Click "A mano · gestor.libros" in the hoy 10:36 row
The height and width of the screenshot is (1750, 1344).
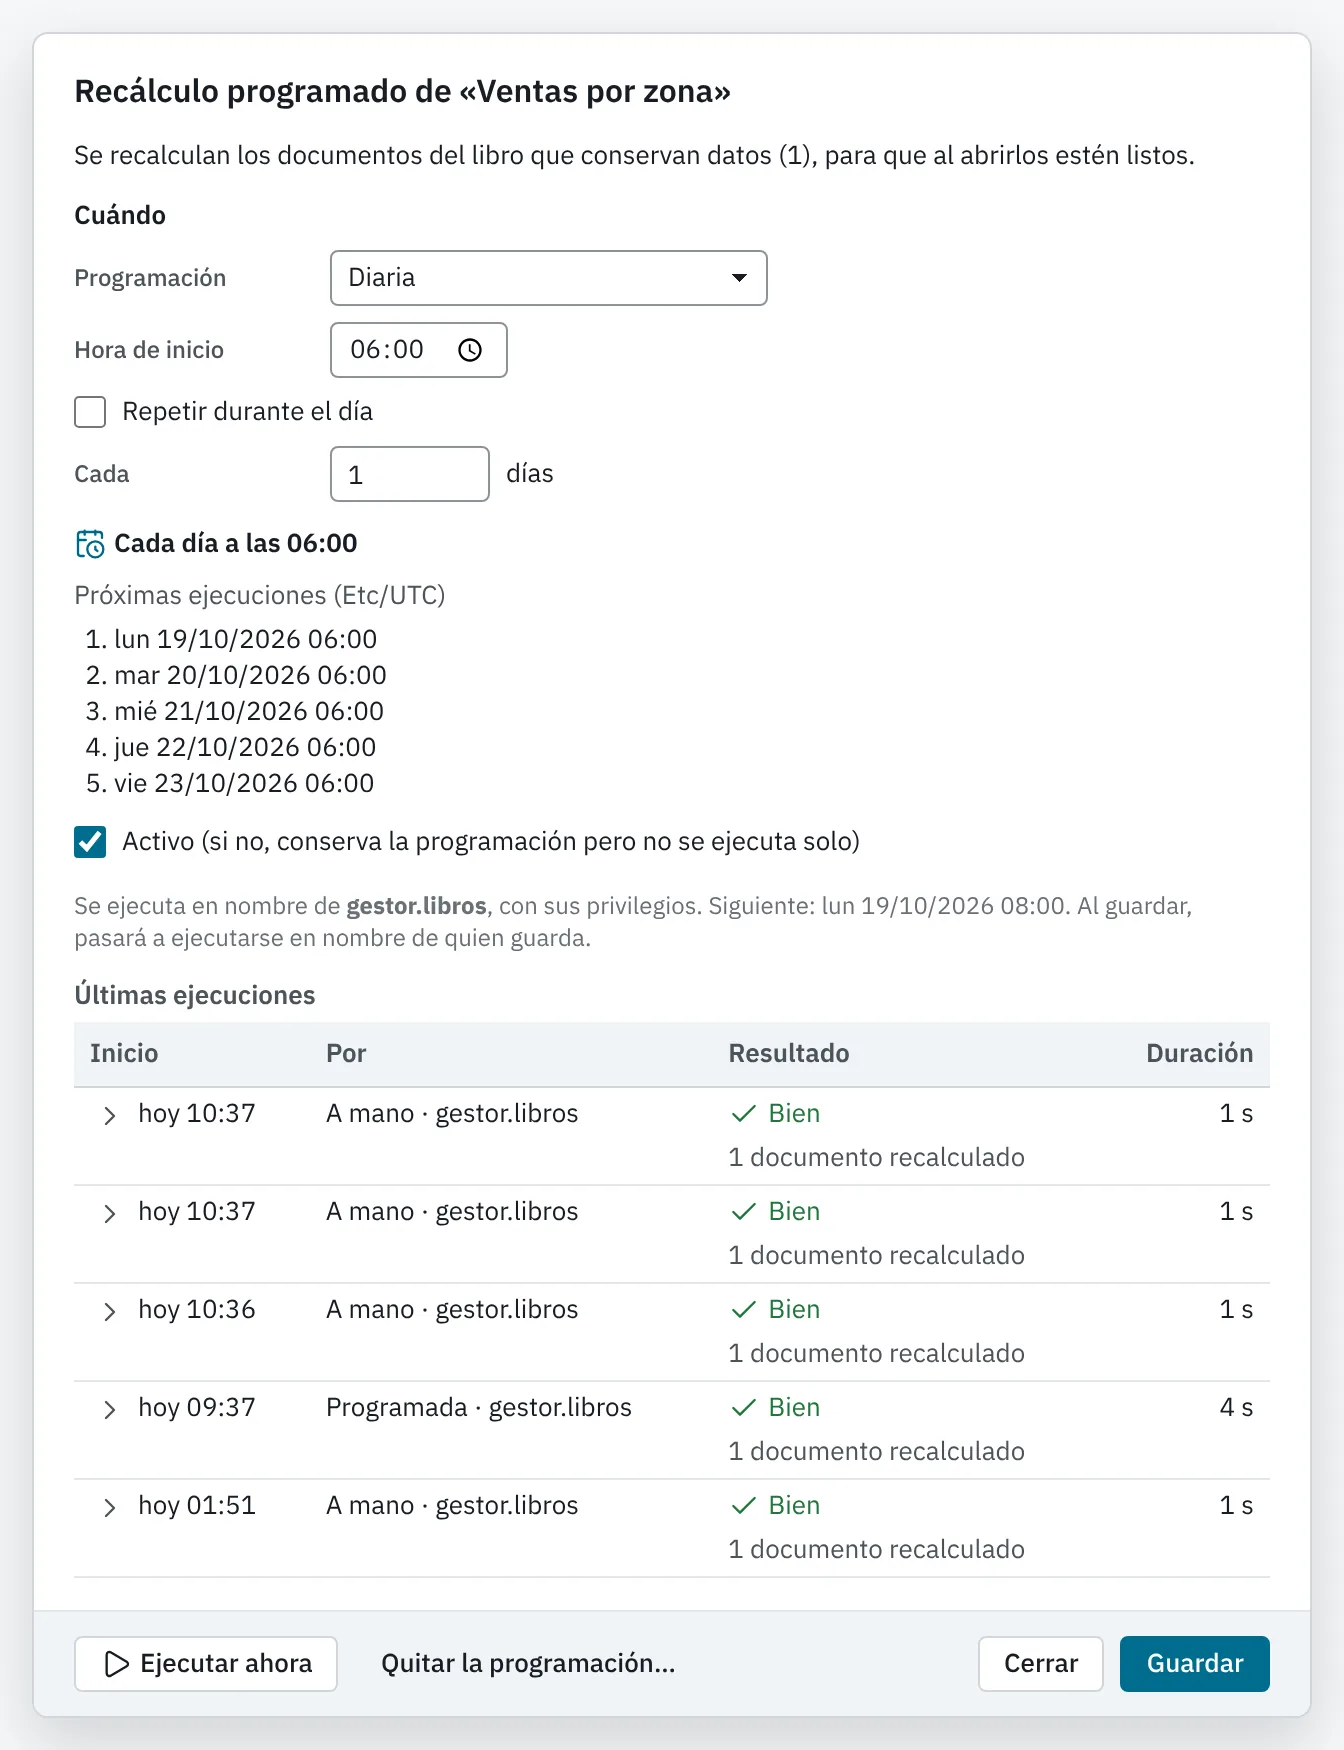(x=452, y=1310)
